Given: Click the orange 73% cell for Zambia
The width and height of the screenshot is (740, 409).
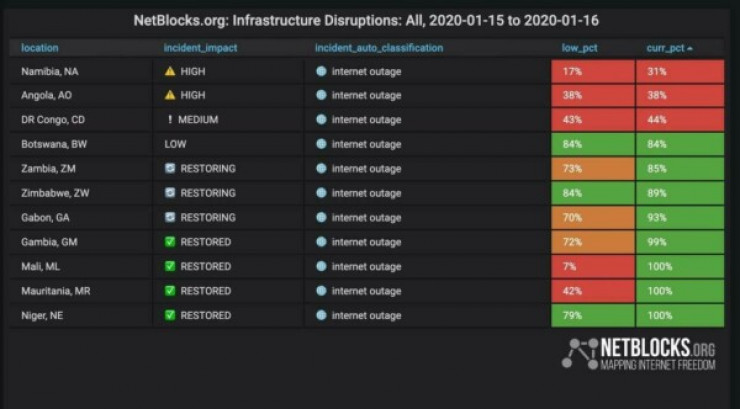Looking at the screenshot, I should (593, 169).
